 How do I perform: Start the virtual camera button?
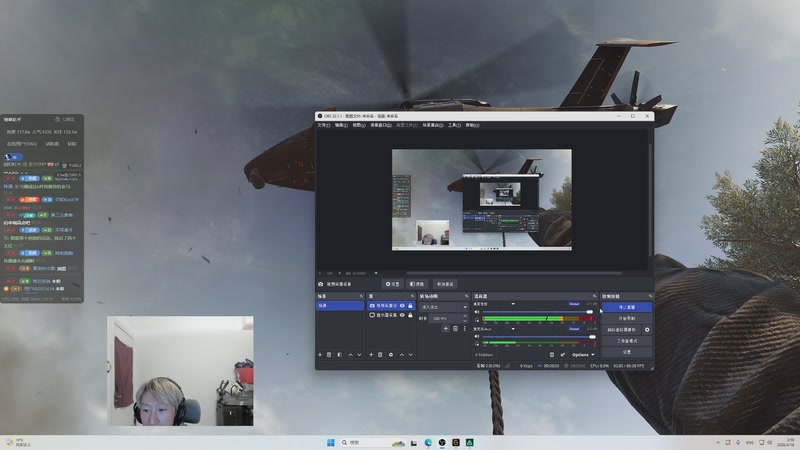point(621,330)
